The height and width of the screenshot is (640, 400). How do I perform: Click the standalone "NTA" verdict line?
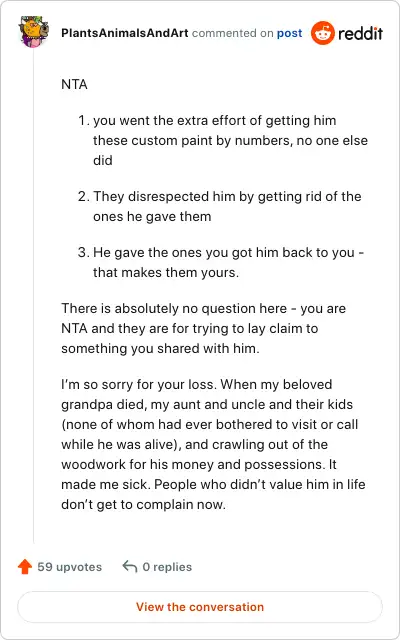point(74,84)
